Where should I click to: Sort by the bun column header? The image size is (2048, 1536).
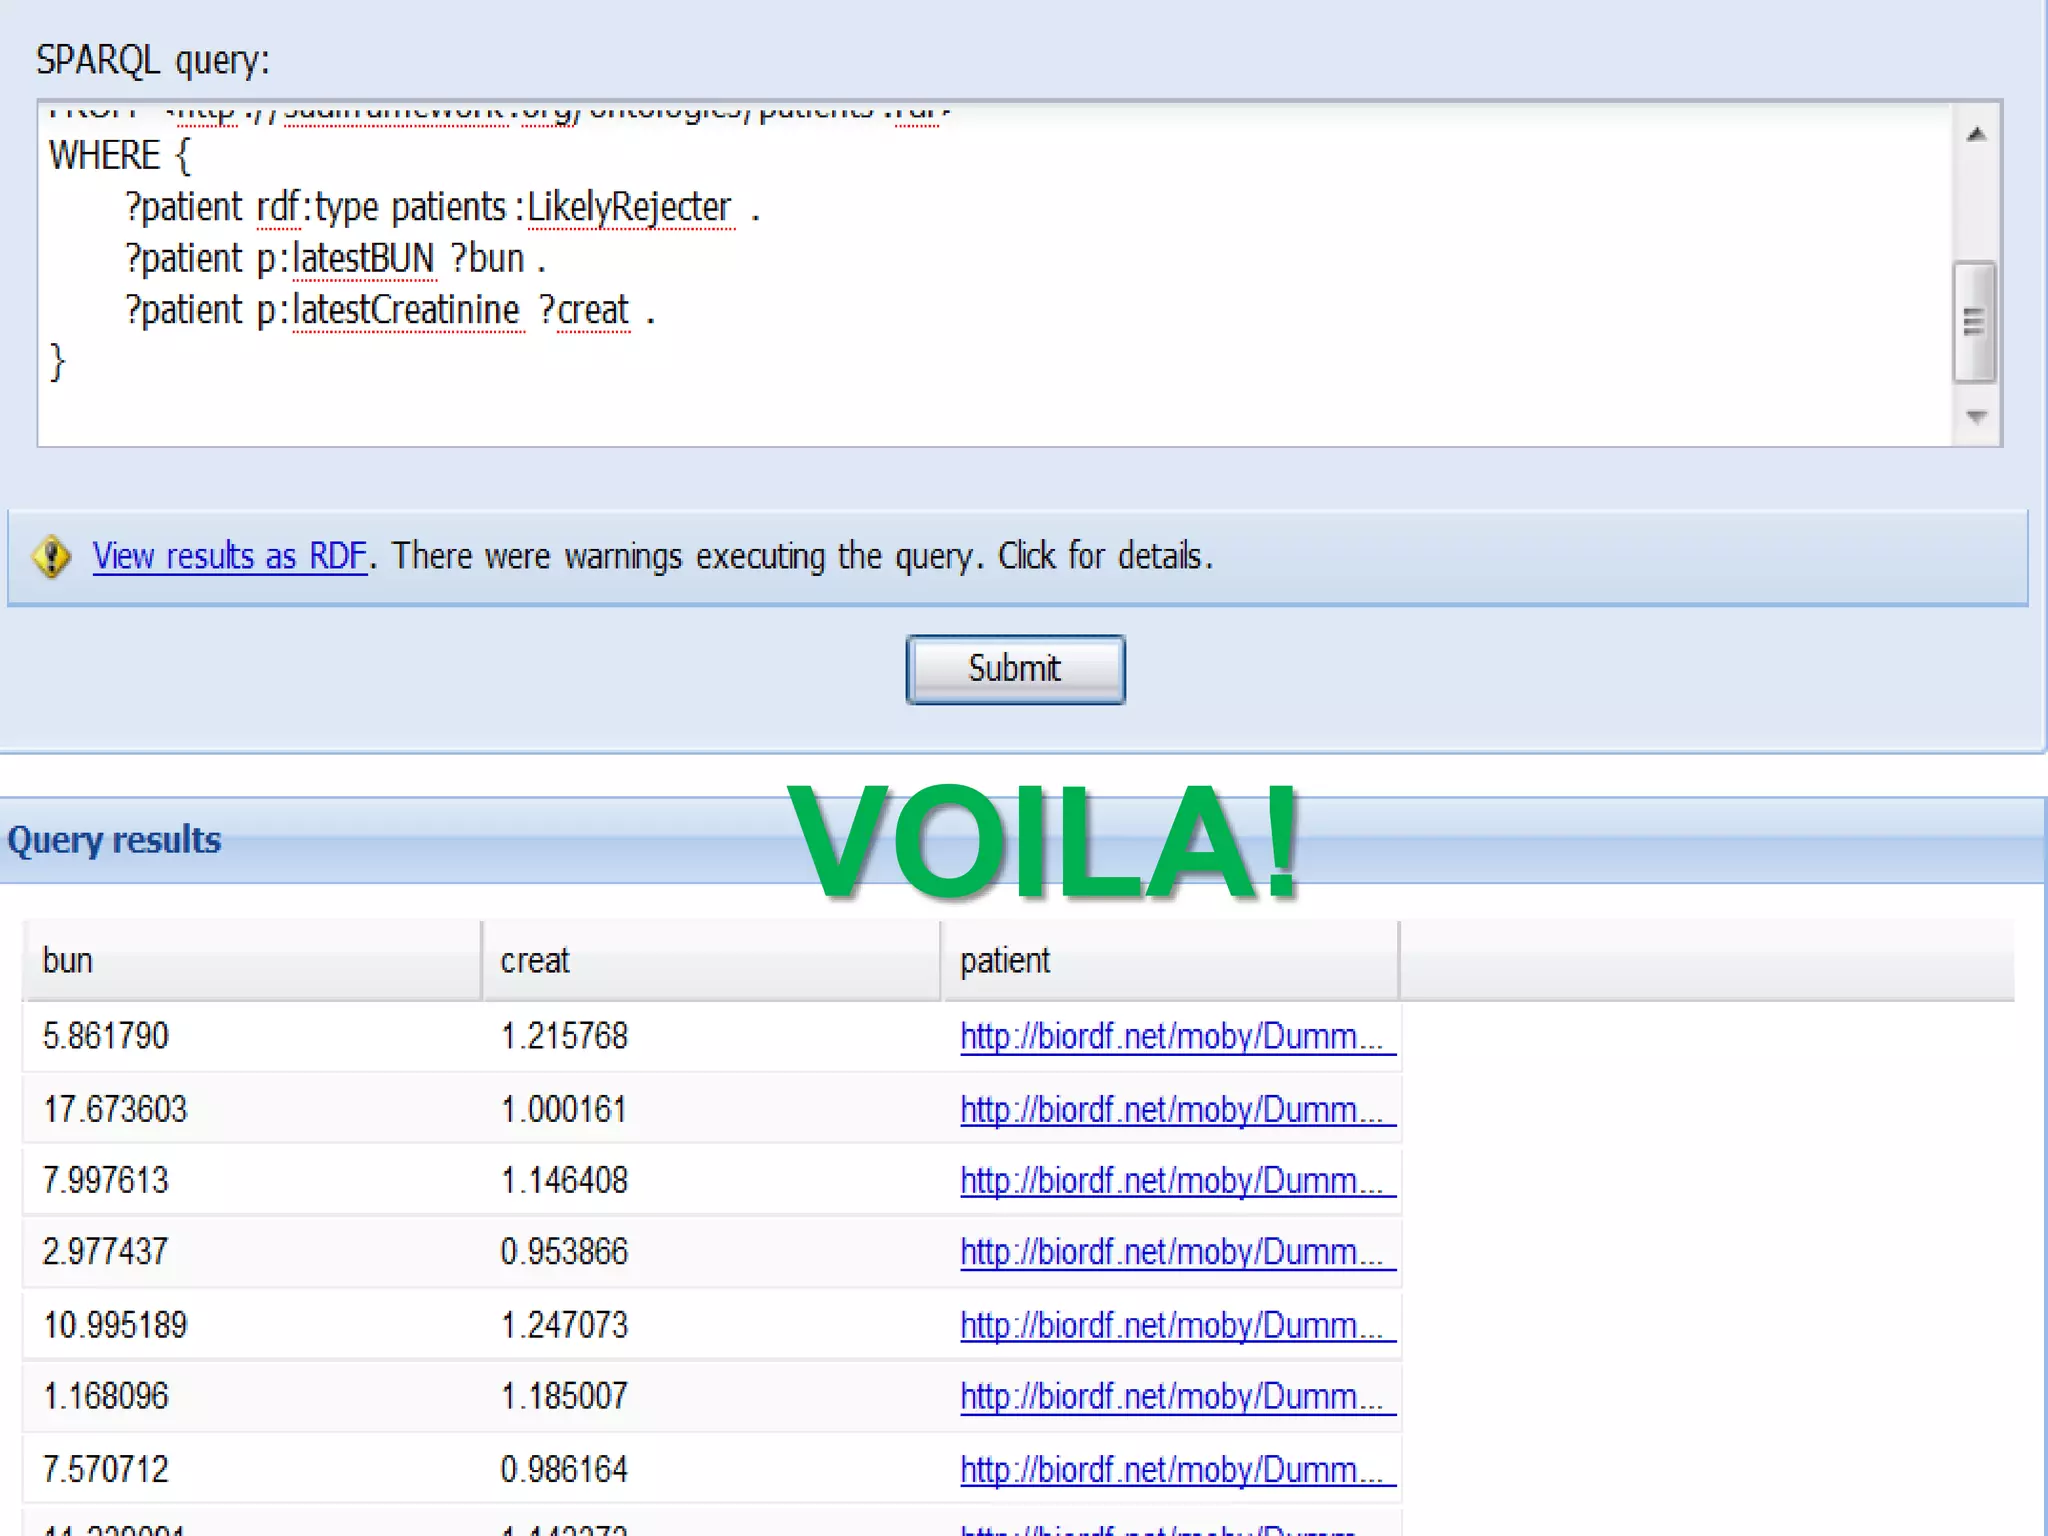click(252, 961)
